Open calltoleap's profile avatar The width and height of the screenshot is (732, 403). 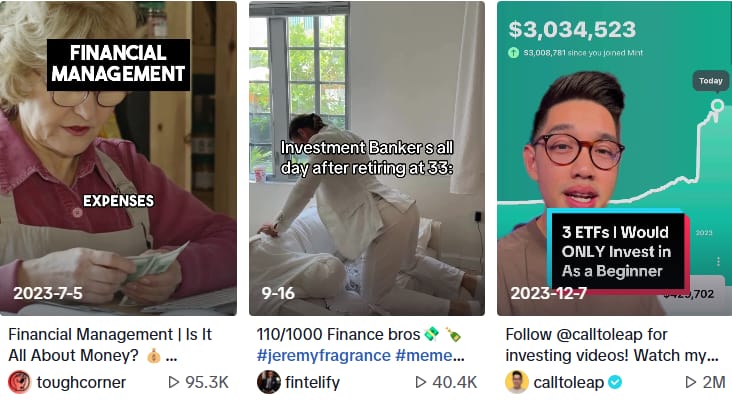(517, 382)
